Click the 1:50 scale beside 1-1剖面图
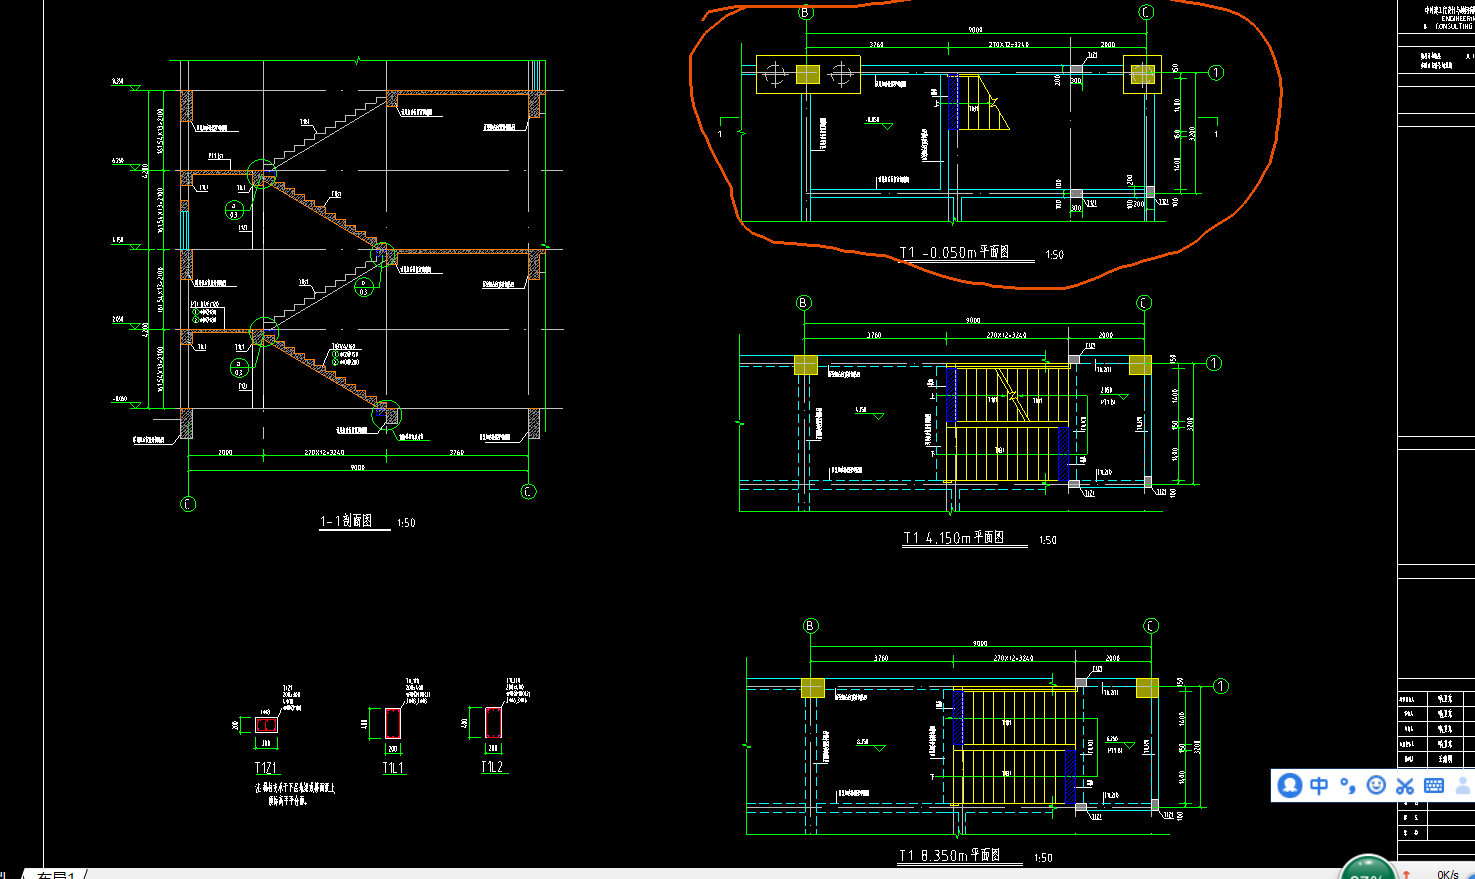The width and height of the screenshot is (1475, 879). (406, 523)
